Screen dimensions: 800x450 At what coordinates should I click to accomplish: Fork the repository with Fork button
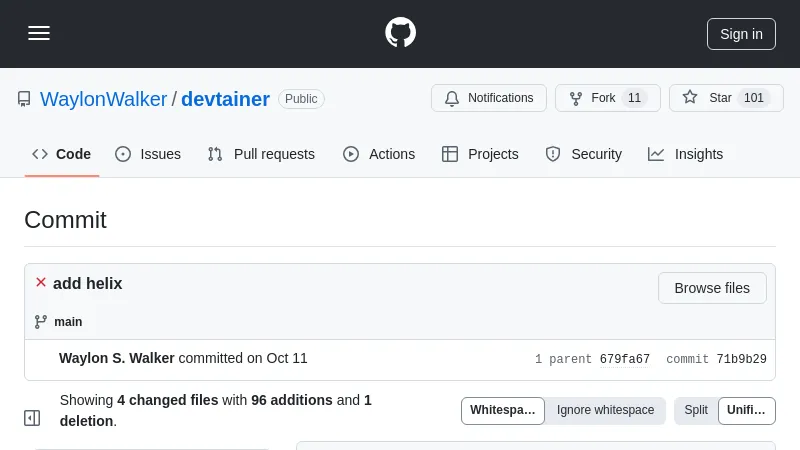607,98
